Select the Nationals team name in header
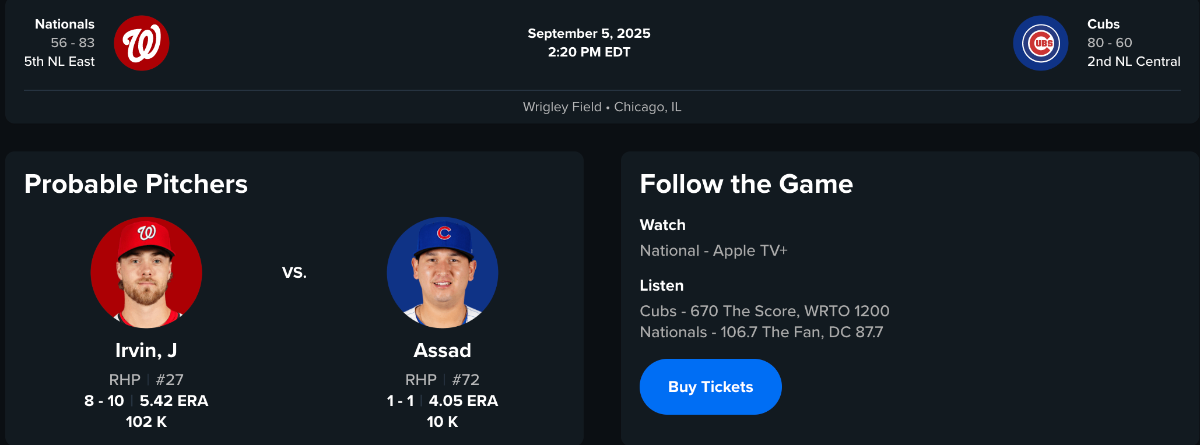The width and height of the screenshot is (1200, 445). 65,23
